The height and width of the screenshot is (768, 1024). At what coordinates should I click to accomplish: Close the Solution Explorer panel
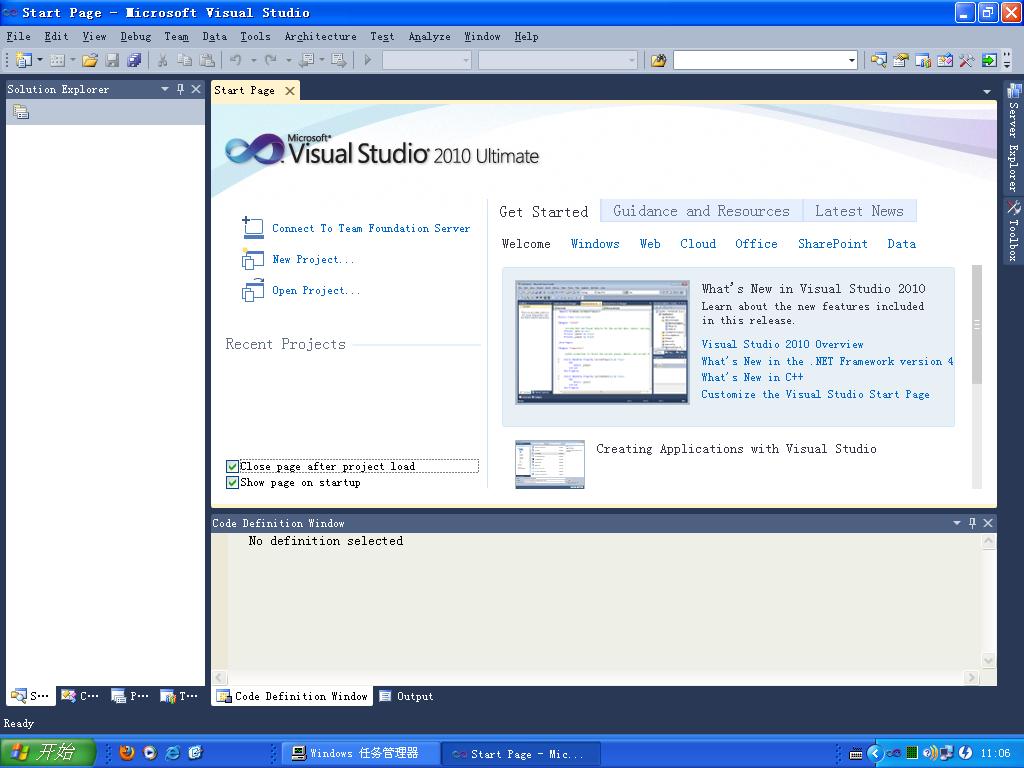[196, 89]
